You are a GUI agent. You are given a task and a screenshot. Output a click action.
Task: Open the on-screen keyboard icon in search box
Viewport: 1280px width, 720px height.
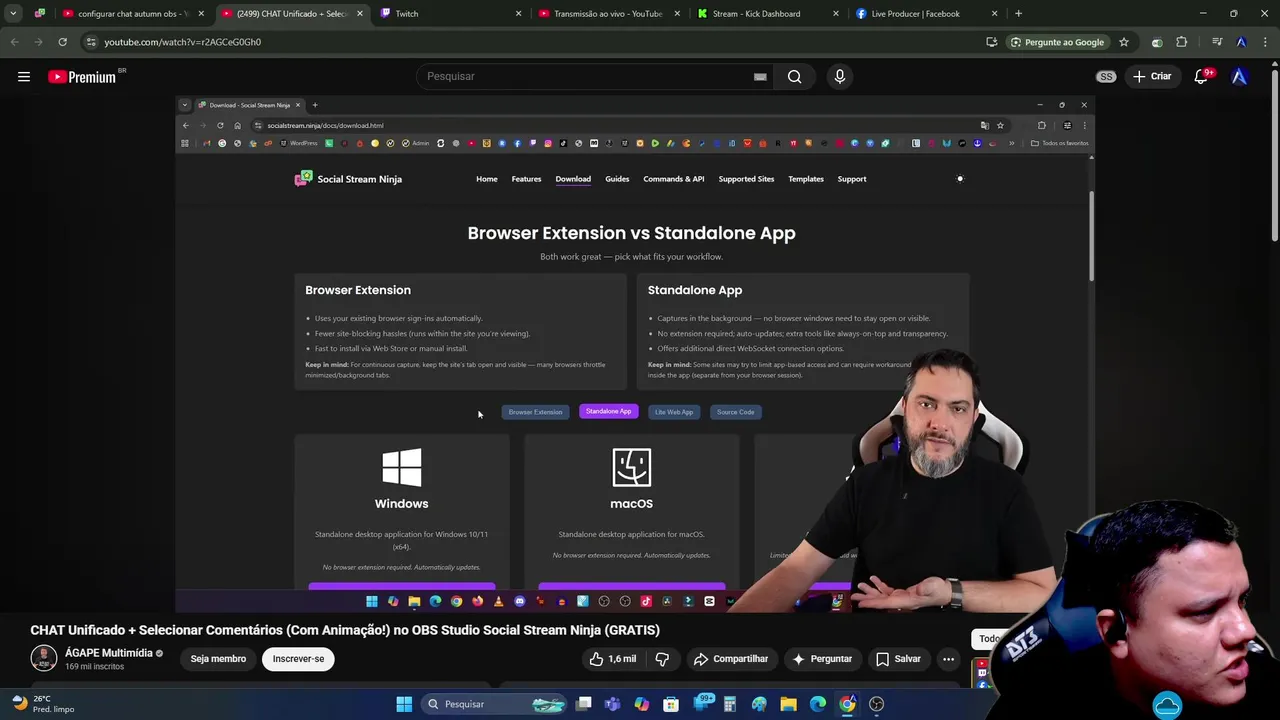760,76
